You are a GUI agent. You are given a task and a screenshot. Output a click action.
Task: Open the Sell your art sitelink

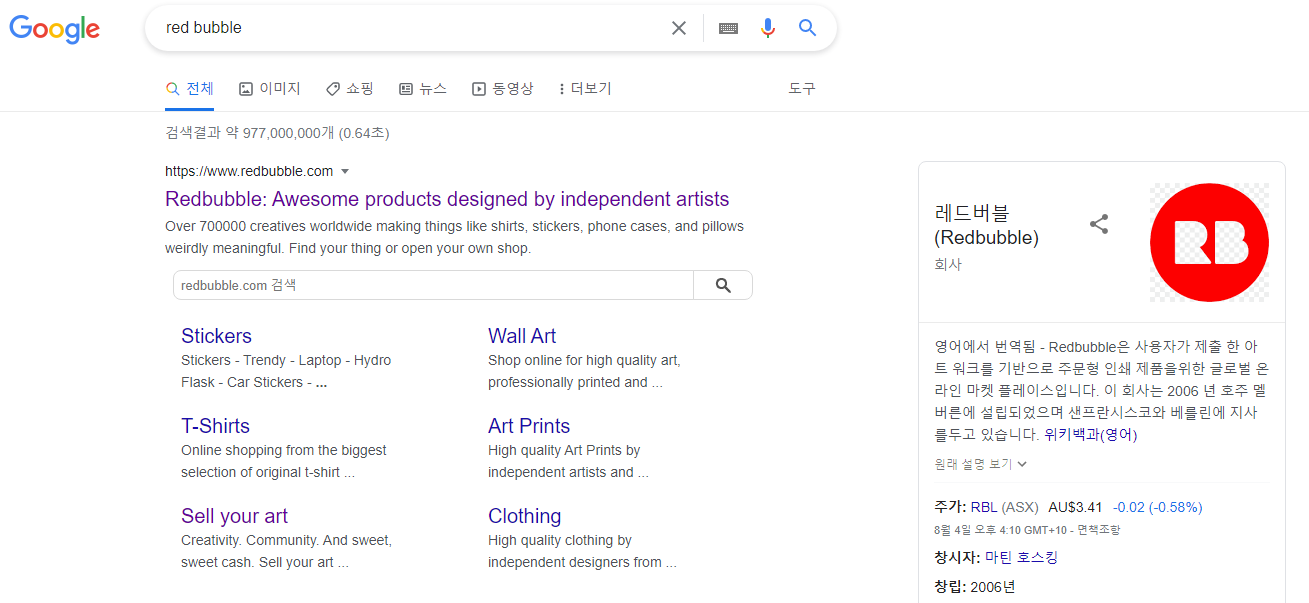point(234,516)
